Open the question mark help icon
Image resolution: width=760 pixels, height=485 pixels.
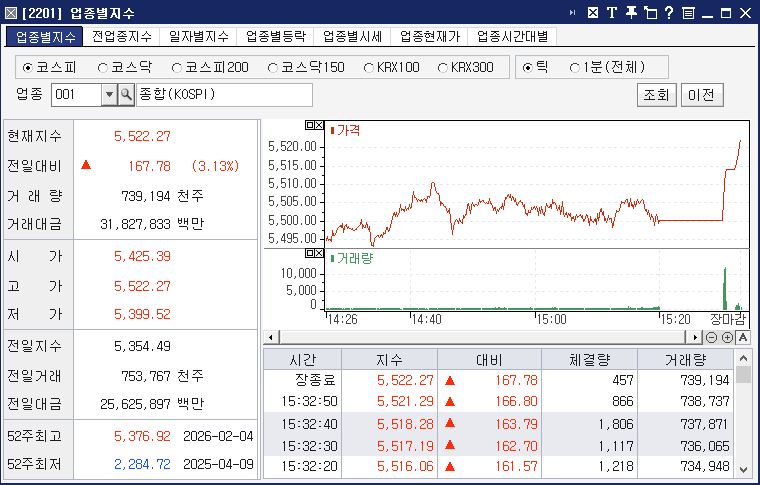[x=669, y=13]
